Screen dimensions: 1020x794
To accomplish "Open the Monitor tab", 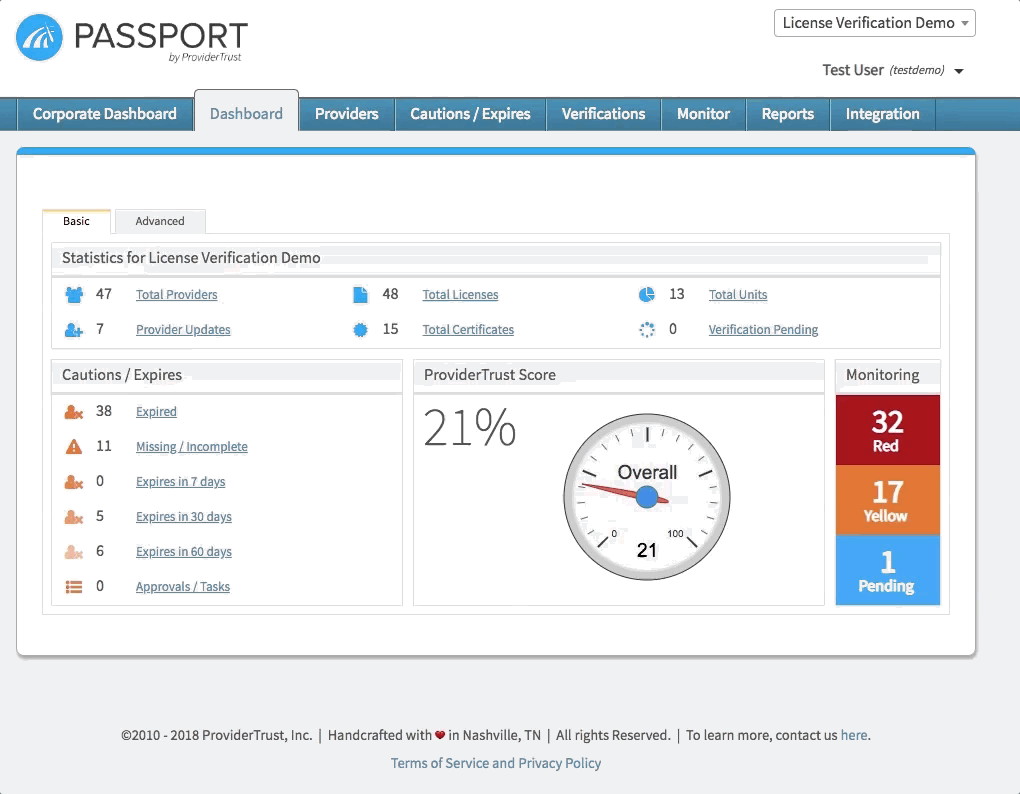I will [x=703, y=114].
